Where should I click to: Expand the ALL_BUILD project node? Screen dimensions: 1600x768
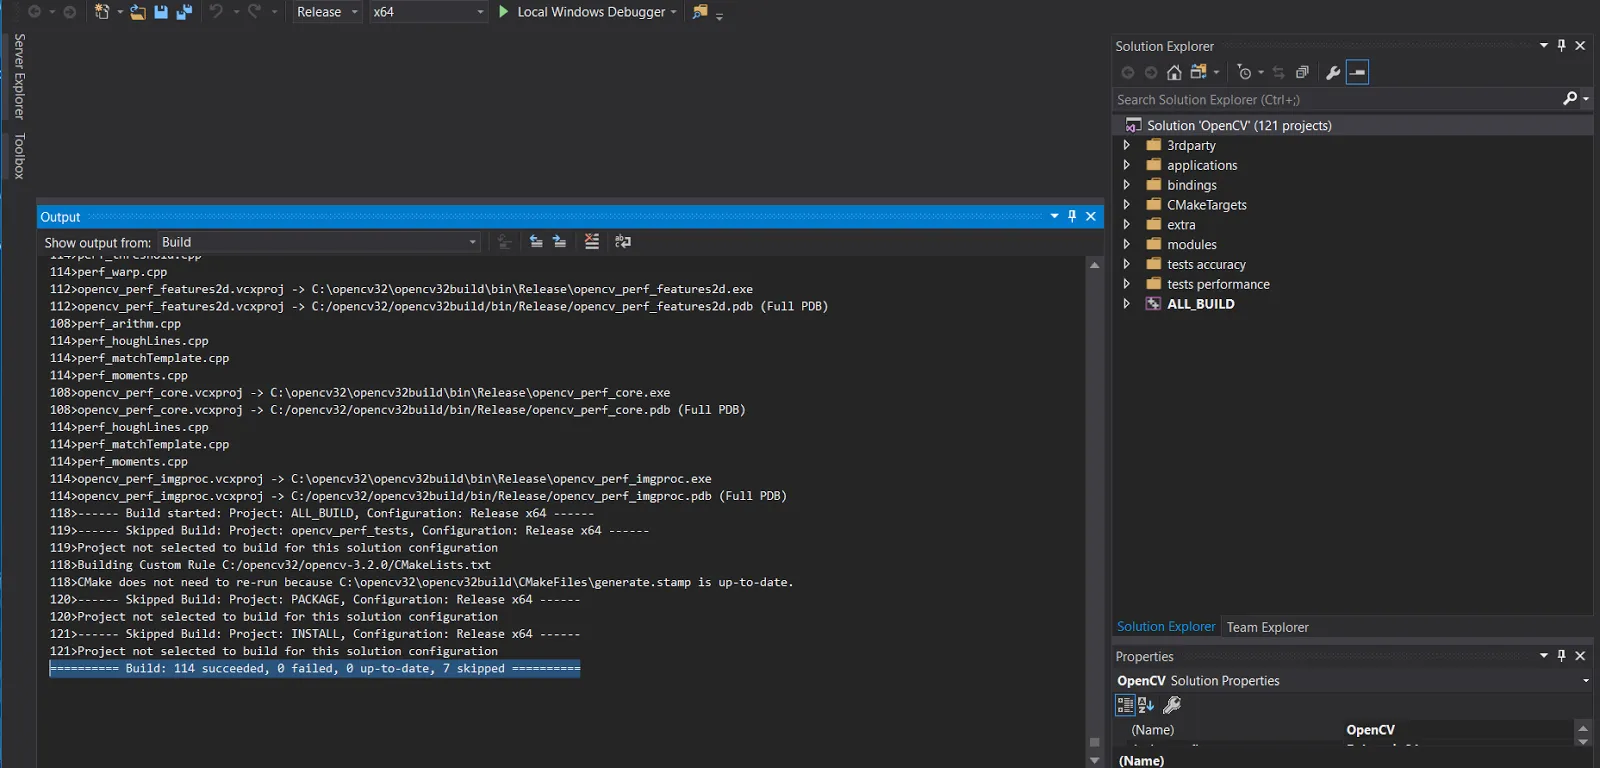click(x=1127, y=304)
